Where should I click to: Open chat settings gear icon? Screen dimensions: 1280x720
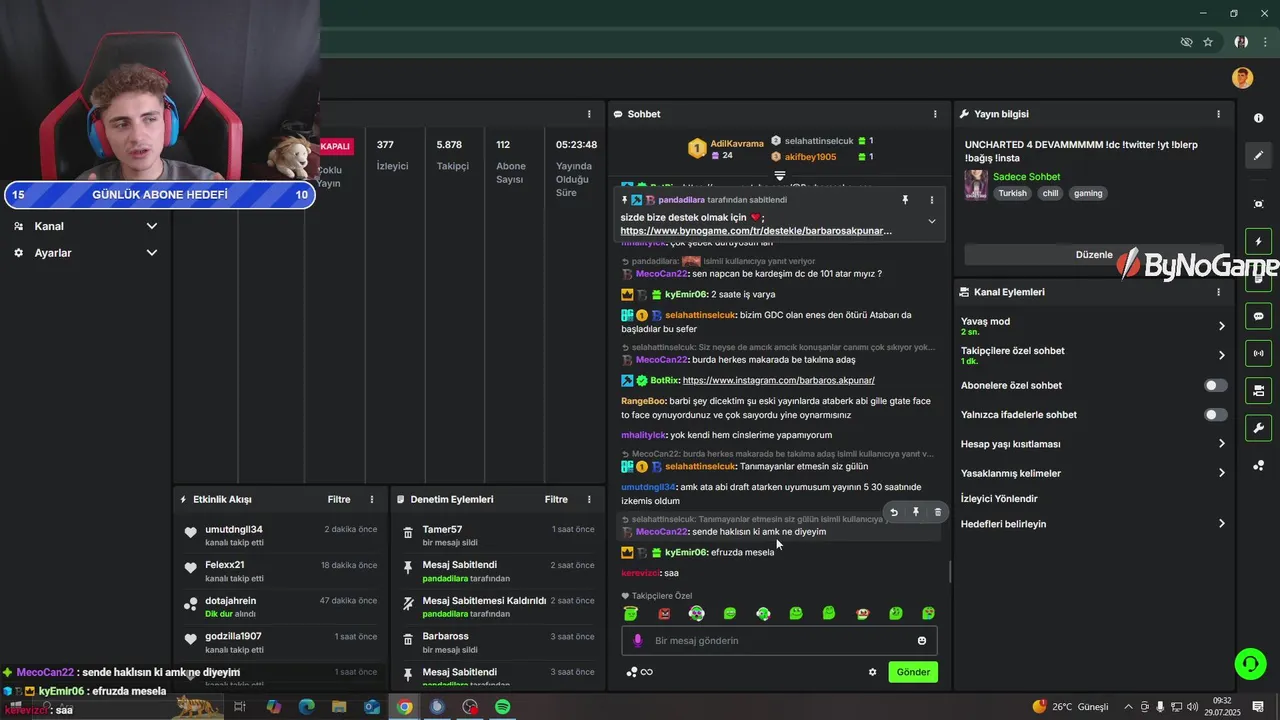pos(872,672)
